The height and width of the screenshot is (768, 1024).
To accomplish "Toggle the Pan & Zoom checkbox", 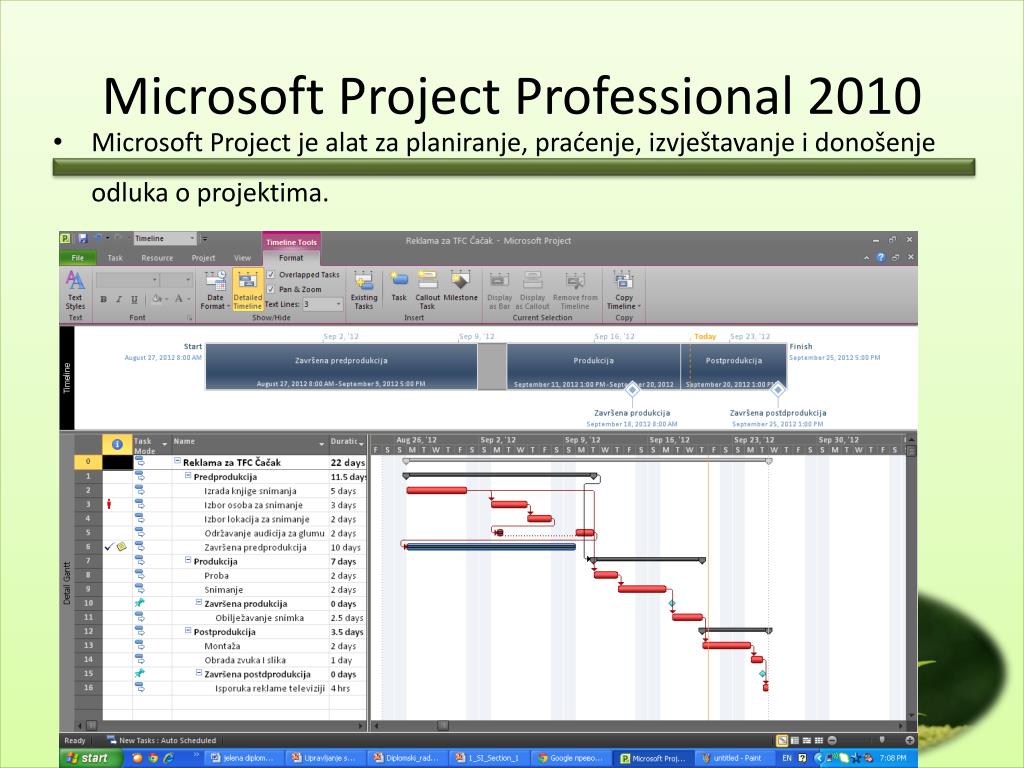I will (x=271, y=289).
